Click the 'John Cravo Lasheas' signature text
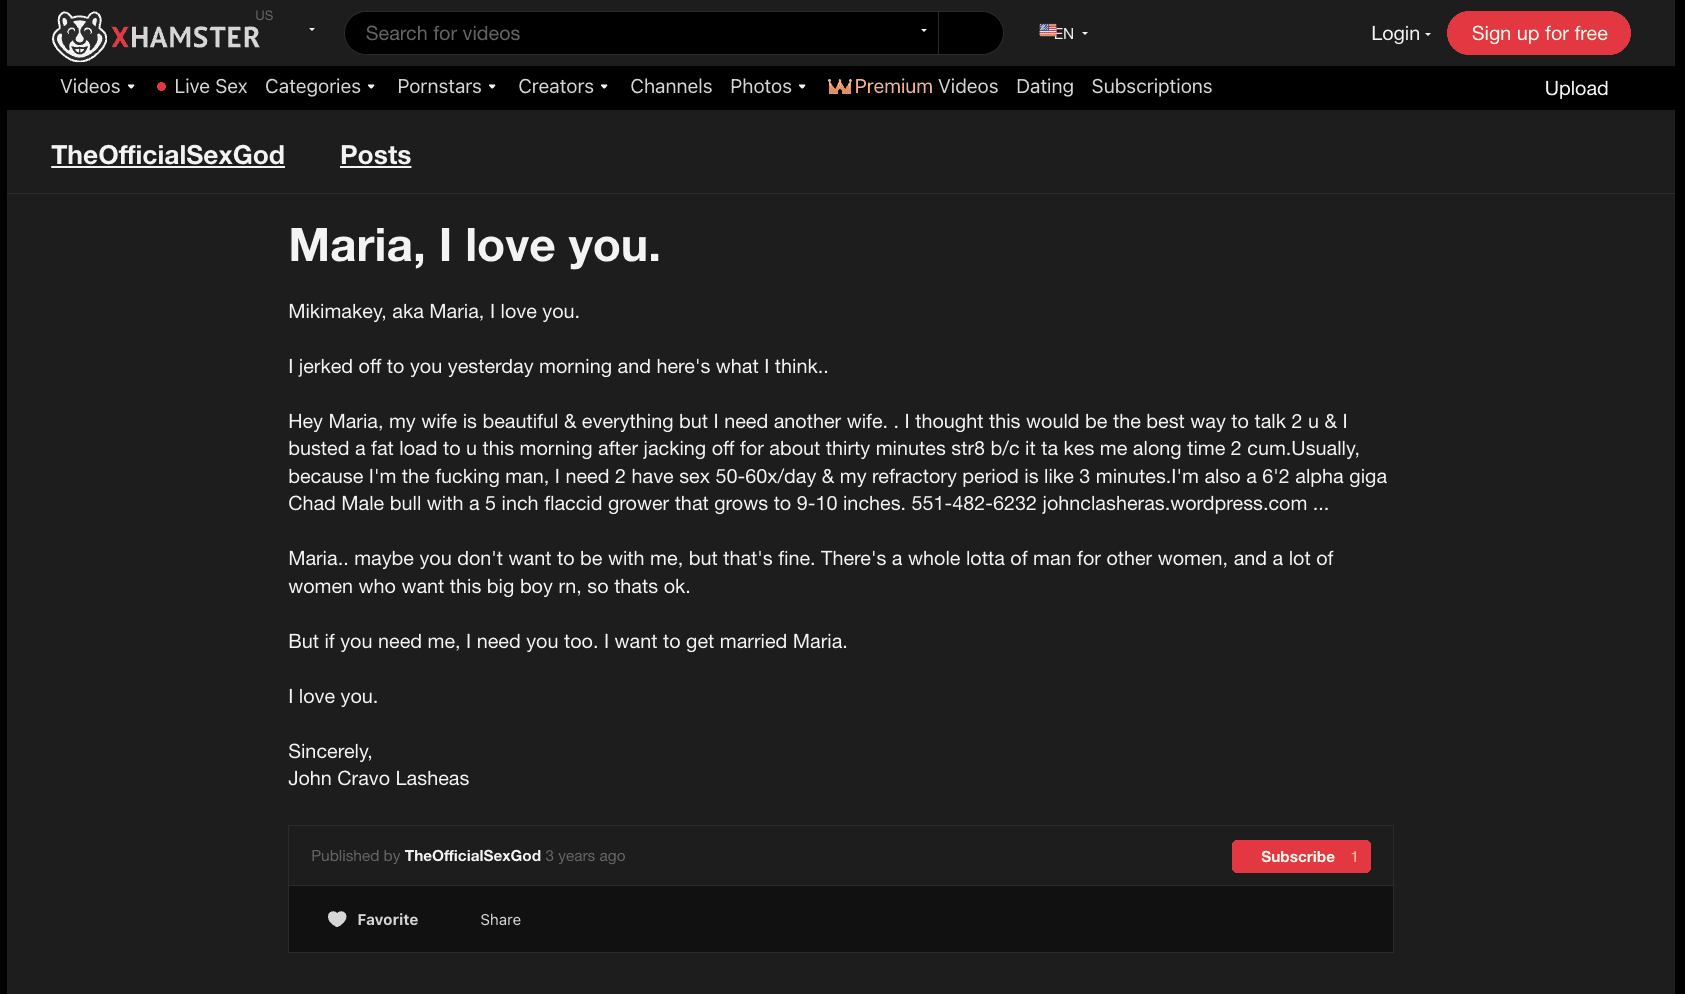The width and height of the screenshot is (1685, 994). pyautogui.click(x=378, y=778)
